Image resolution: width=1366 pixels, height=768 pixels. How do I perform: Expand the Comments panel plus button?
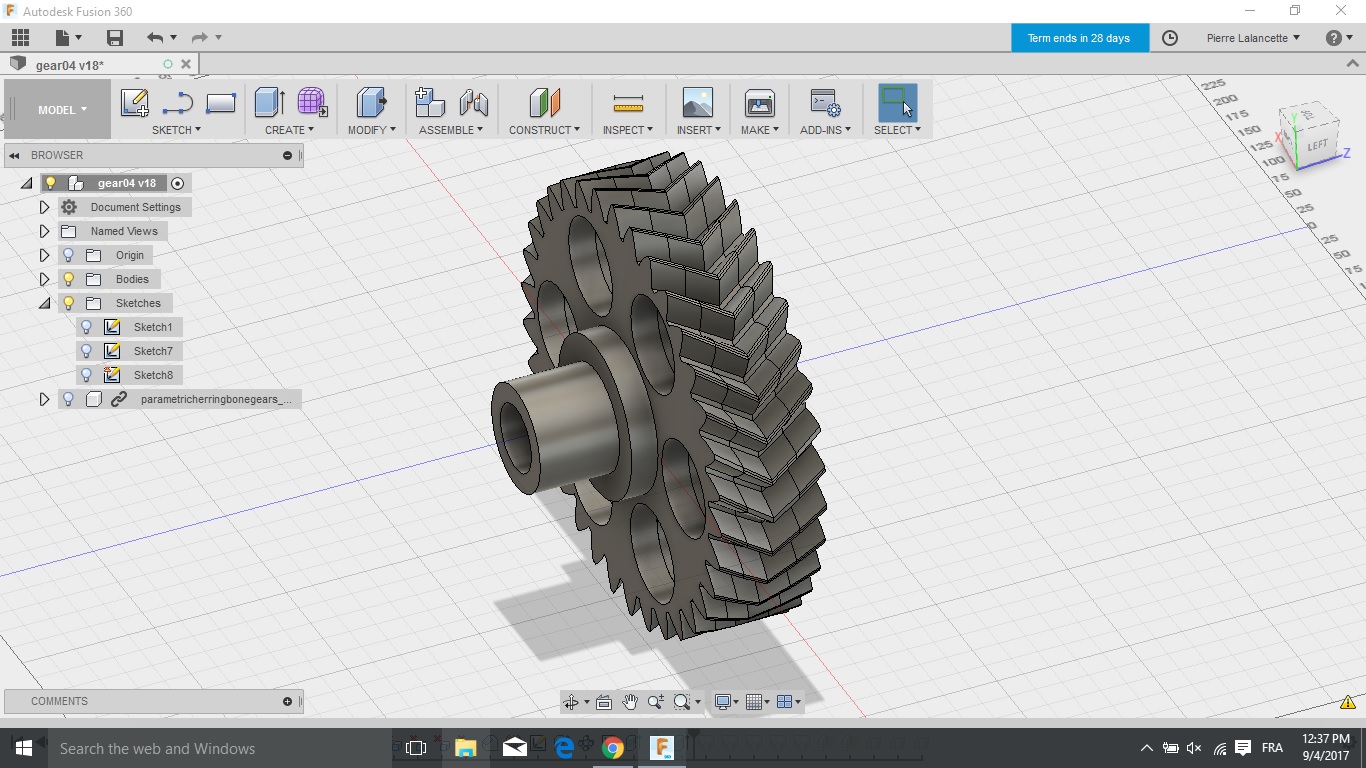click(288, 701)
